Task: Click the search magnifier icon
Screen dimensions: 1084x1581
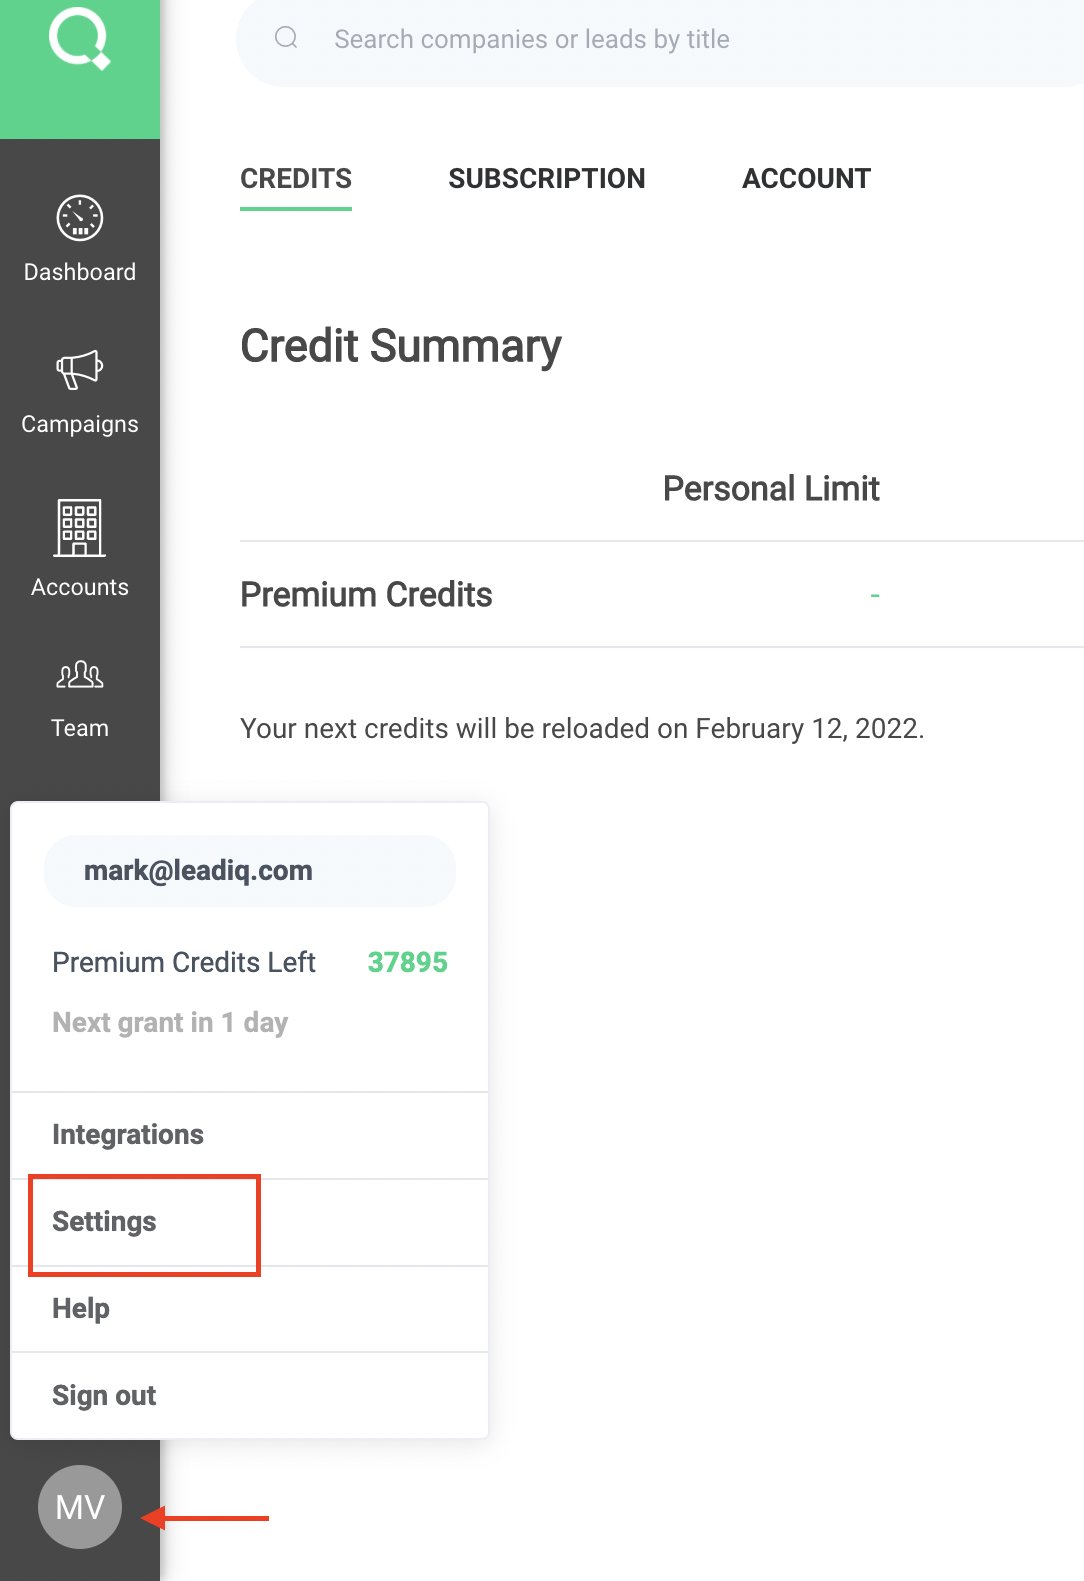Action: pos(286,38)
